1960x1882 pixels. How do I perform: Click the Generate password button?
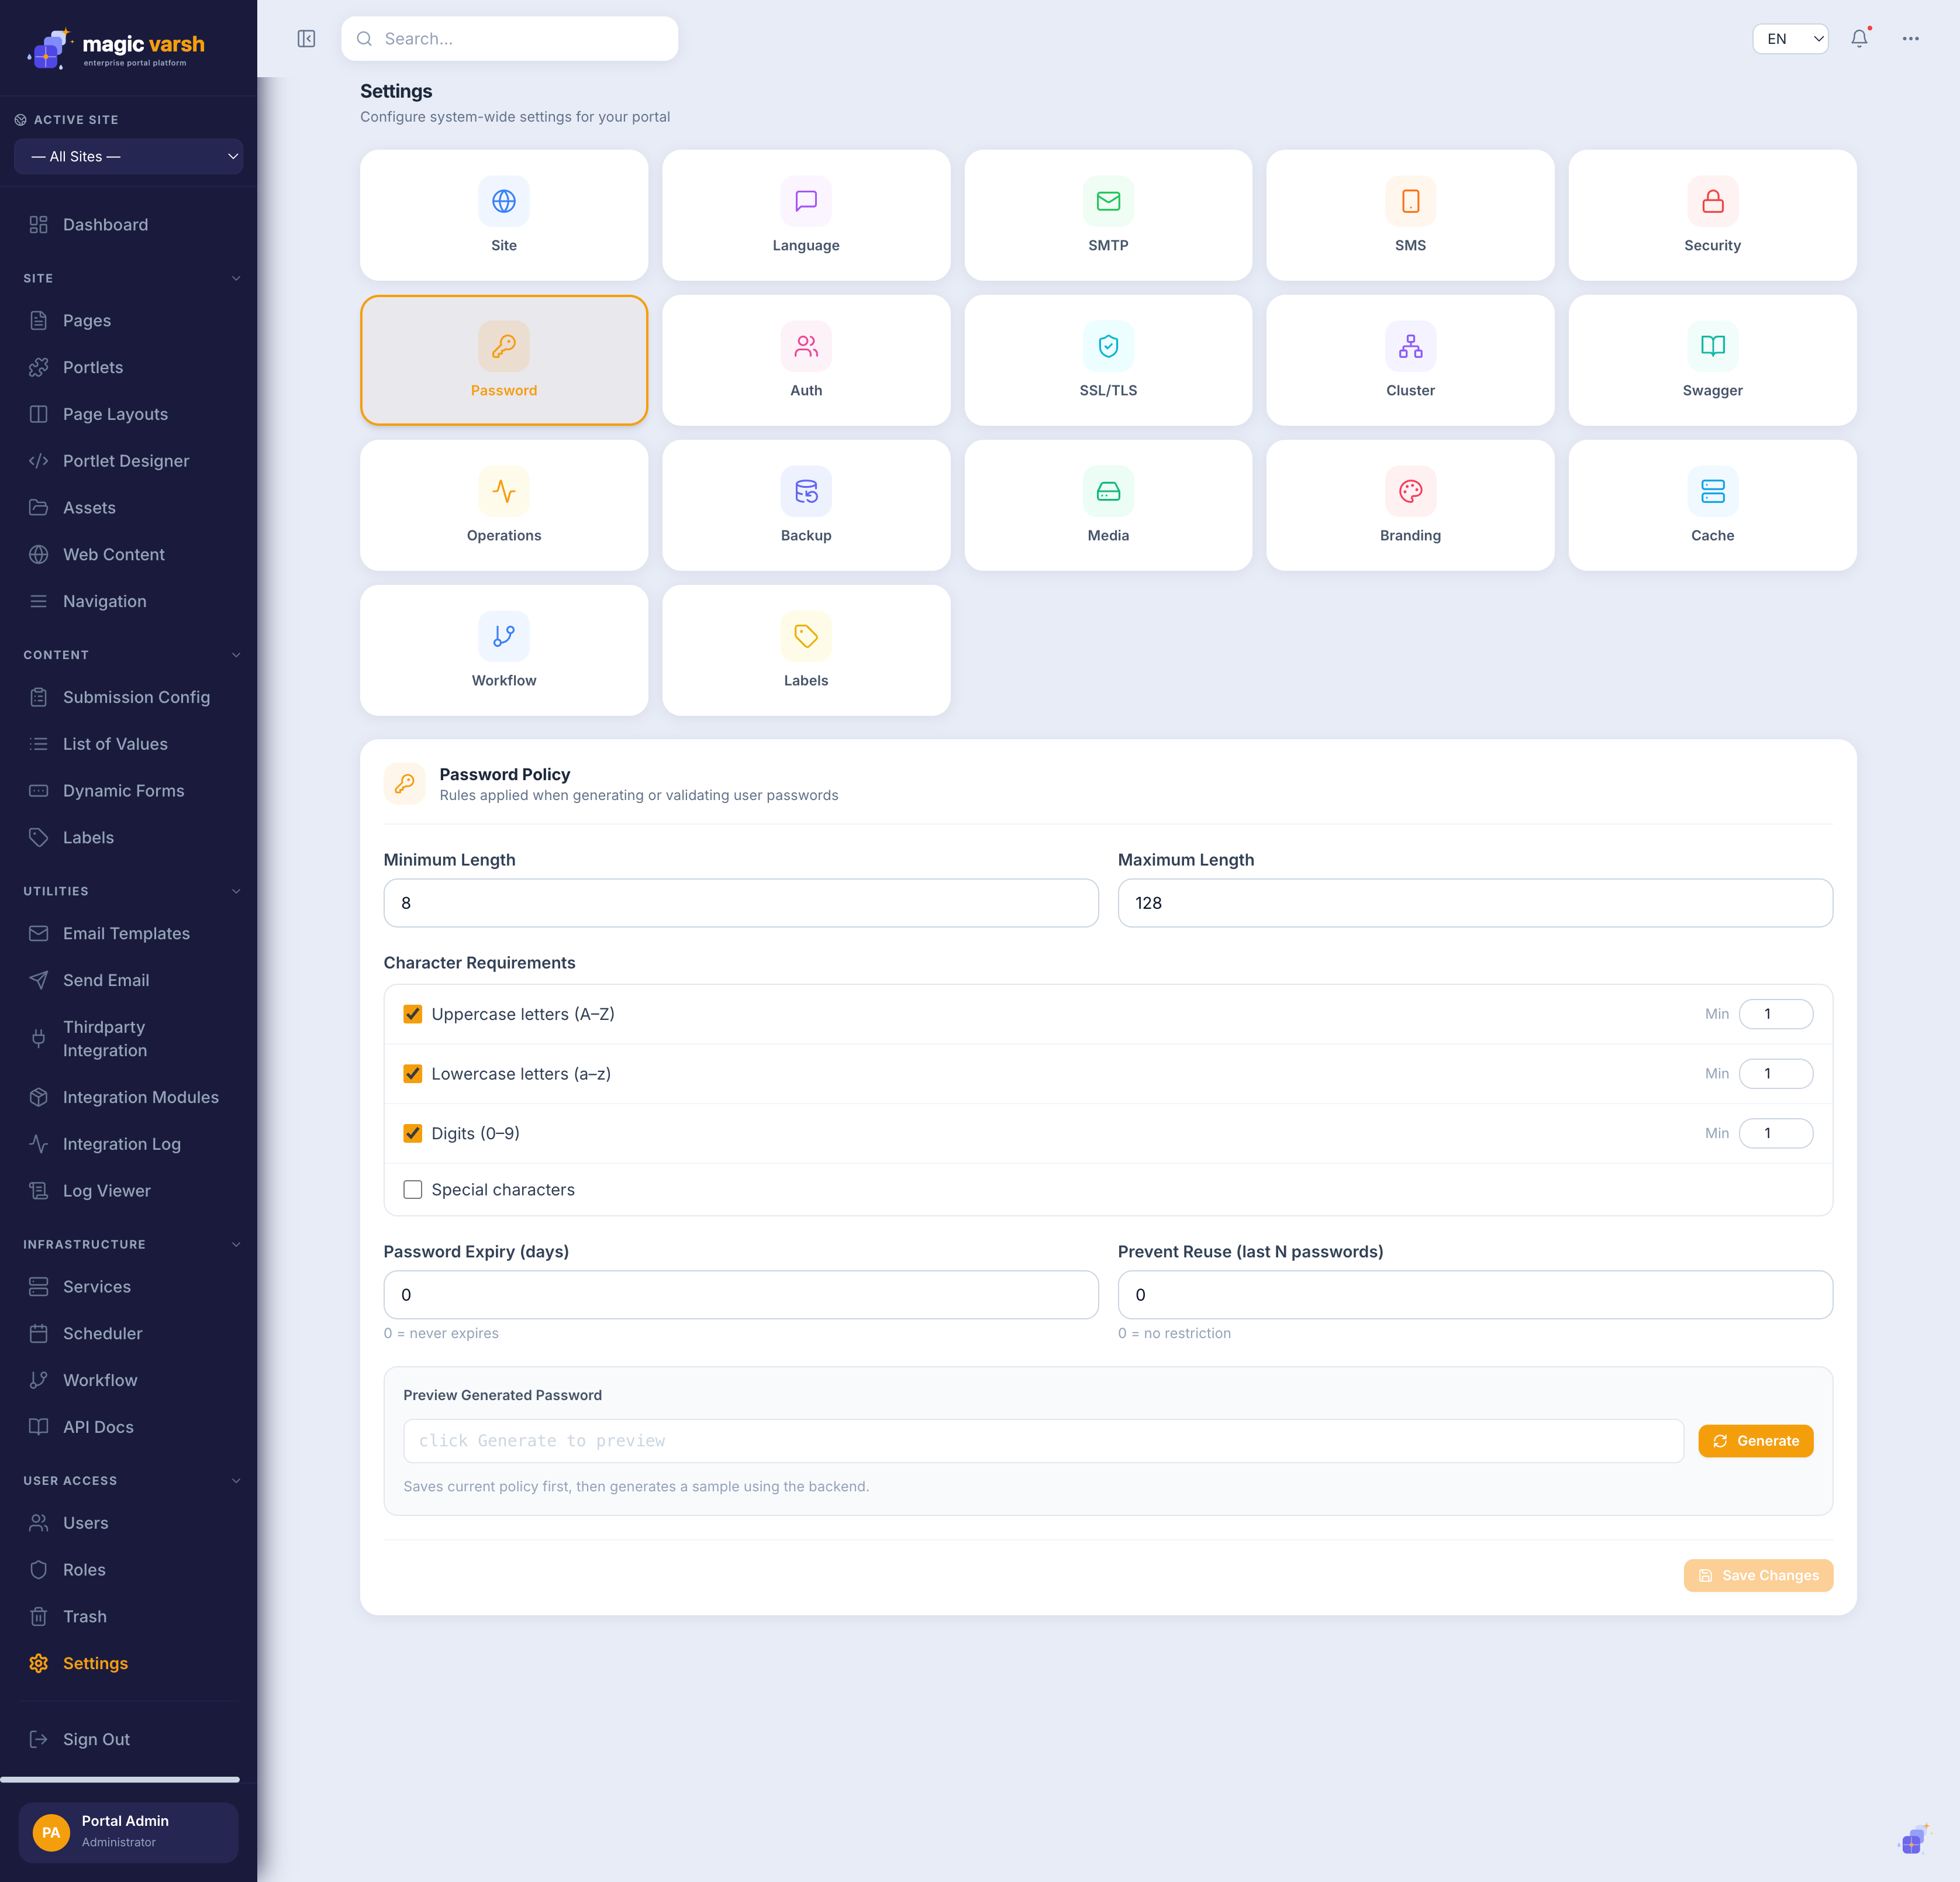click(x=1755, y=1441)
